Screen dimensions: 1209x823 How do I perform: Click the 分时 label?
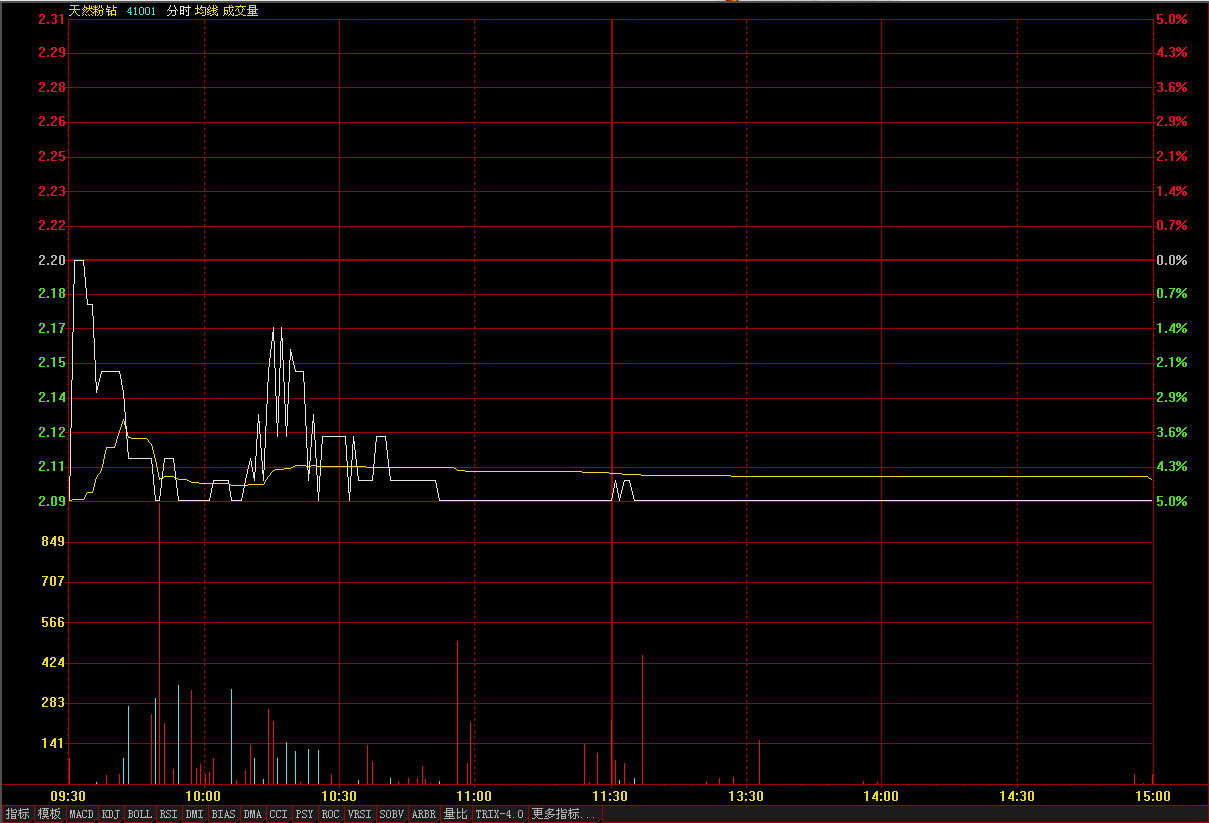pos(178,11)
